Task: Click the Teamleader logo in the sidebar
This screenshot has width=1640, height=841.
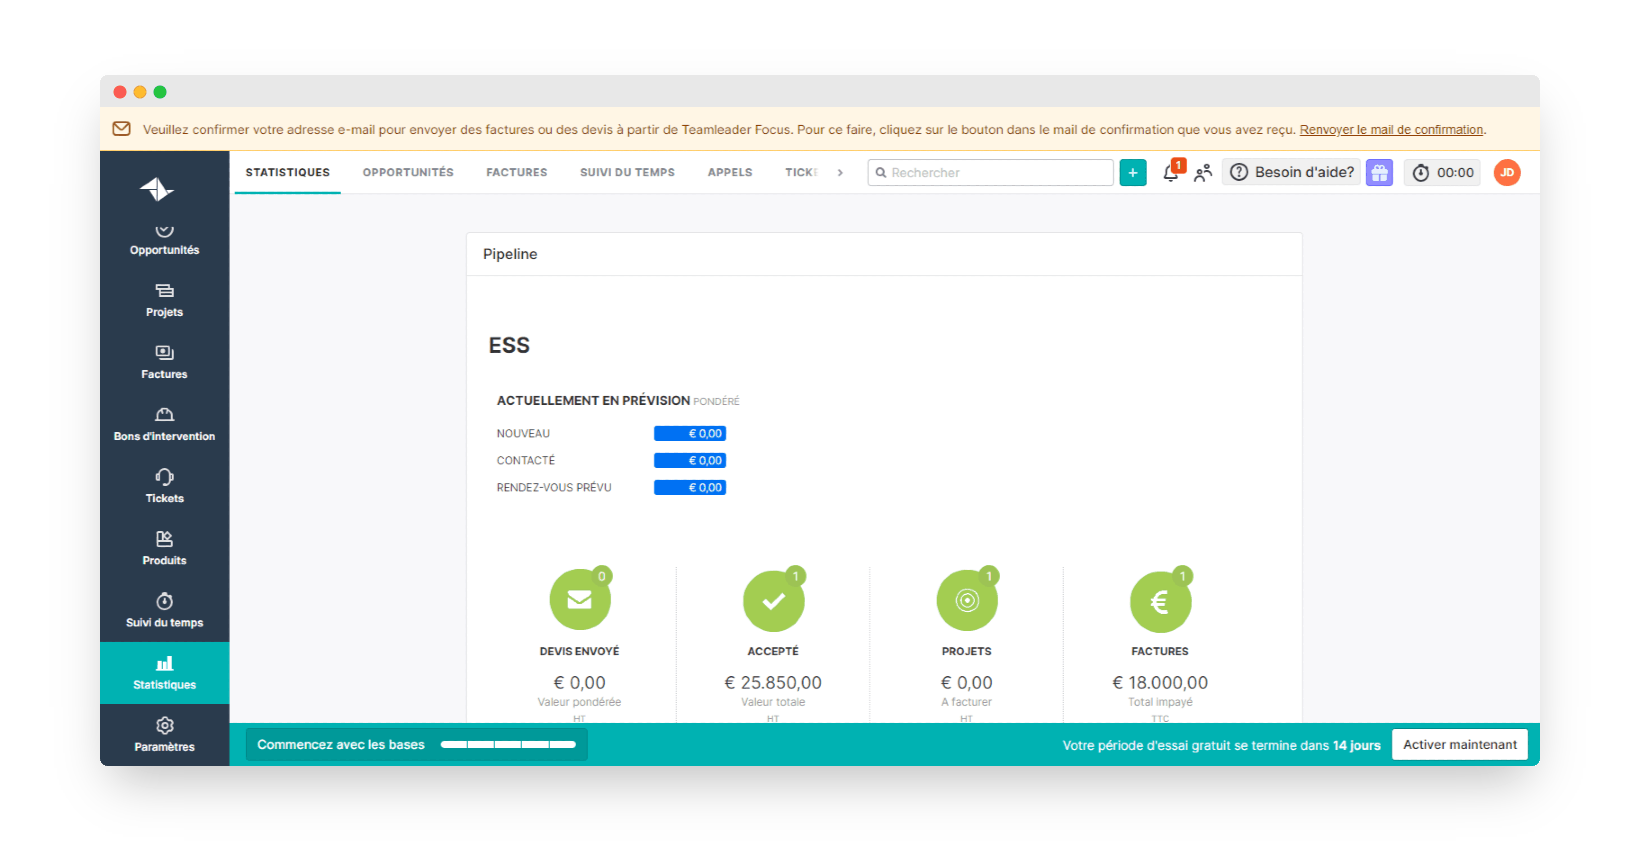Action: [157, 189]
